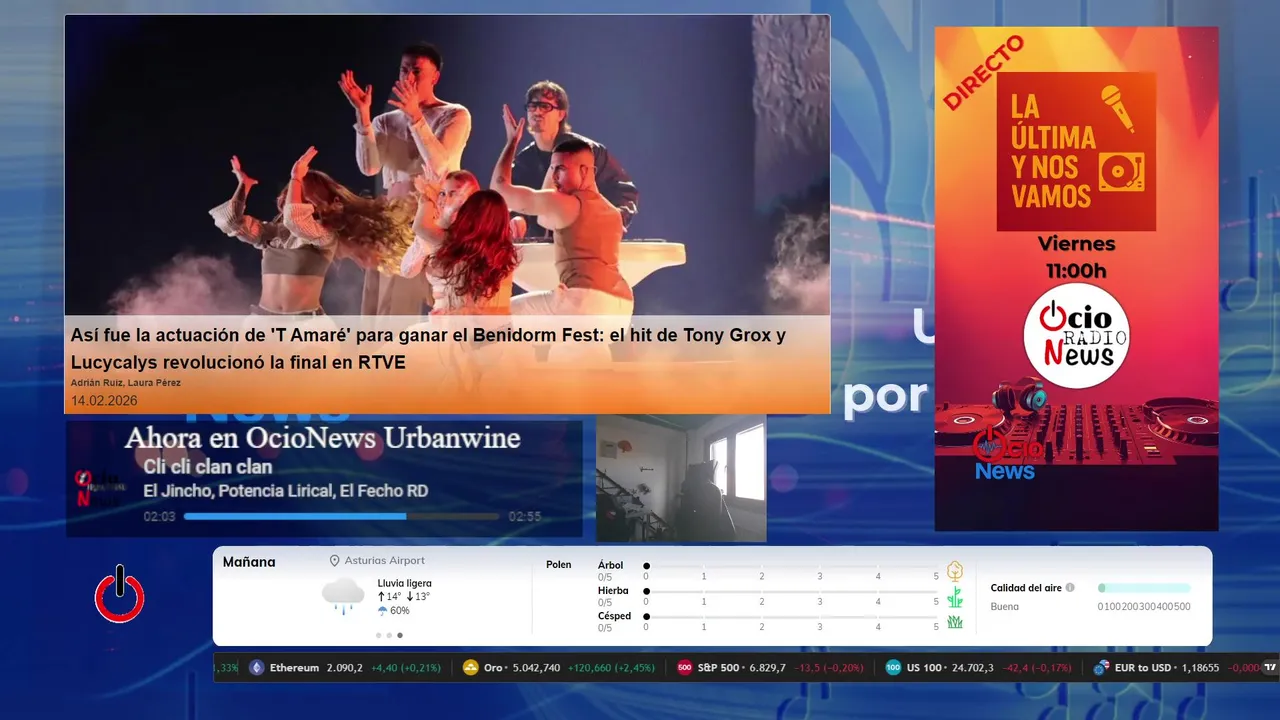This screenshot has height=720, width=1280.
Task: Open the Benidorm Fest headline article
Action: pos(428,348)
